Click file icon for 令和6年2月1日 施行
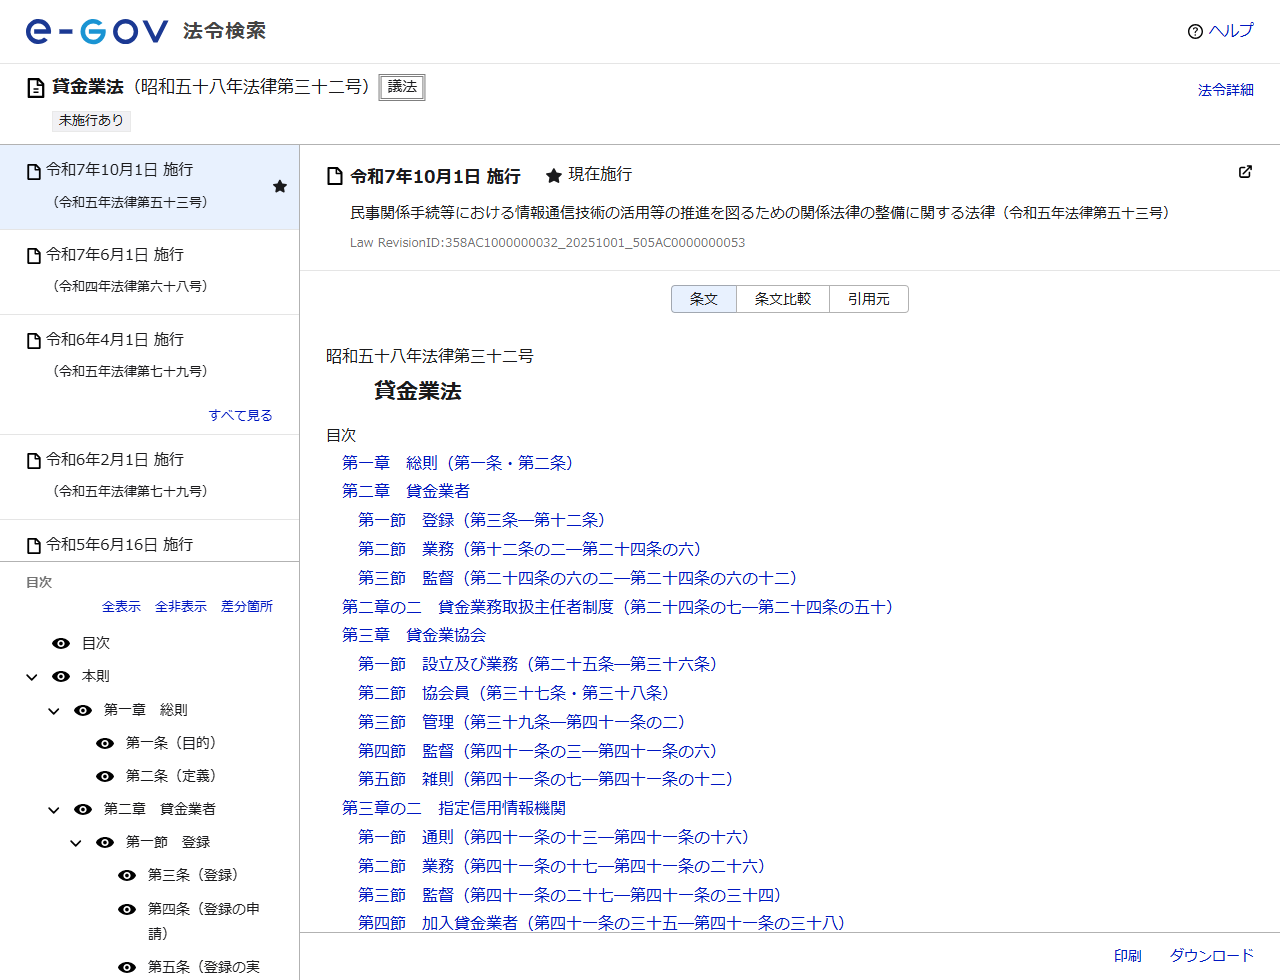 point(34,461)
